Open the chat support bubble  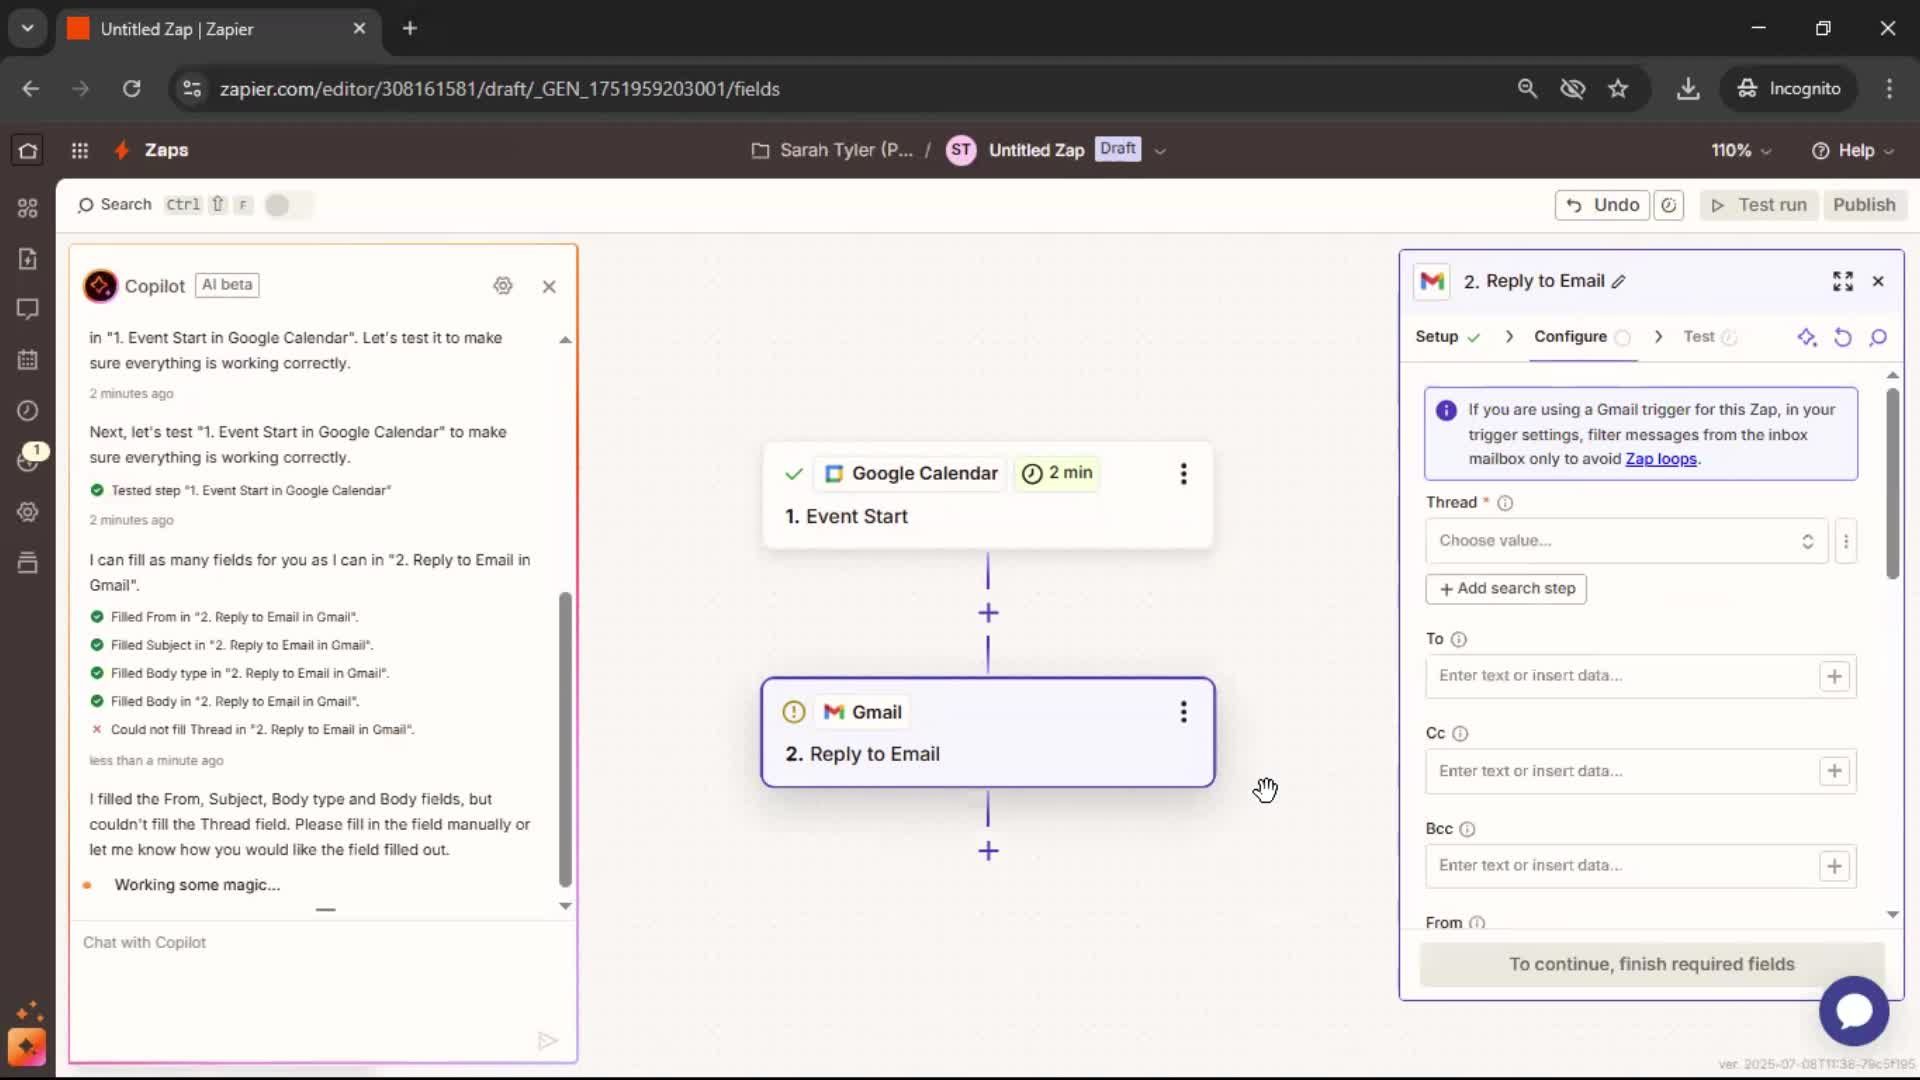click(1854, 1011)
